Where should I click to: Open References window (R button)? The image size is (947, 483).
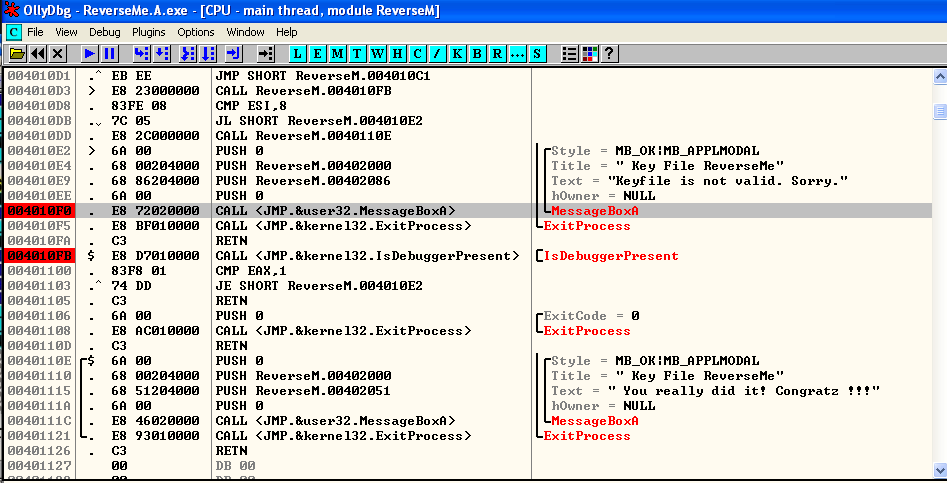(497, 54)
